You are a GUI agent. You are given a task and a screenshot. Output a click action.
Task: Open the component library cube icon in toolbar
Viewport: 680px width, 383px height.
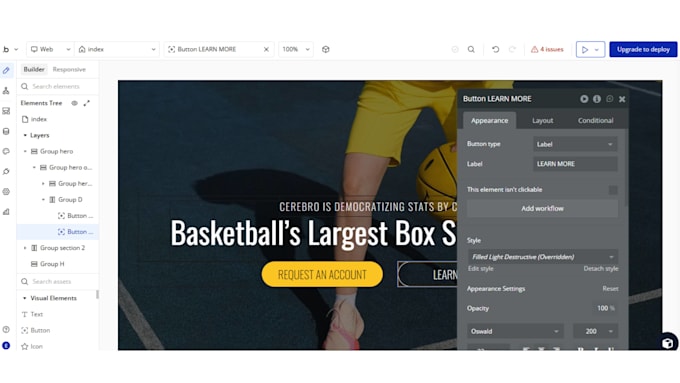(x=326, y=49)
